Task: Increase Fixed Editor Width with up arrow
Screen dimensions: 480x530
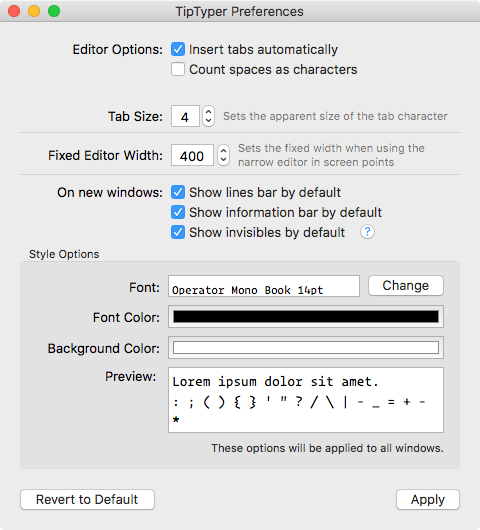Action: point(223,150)
